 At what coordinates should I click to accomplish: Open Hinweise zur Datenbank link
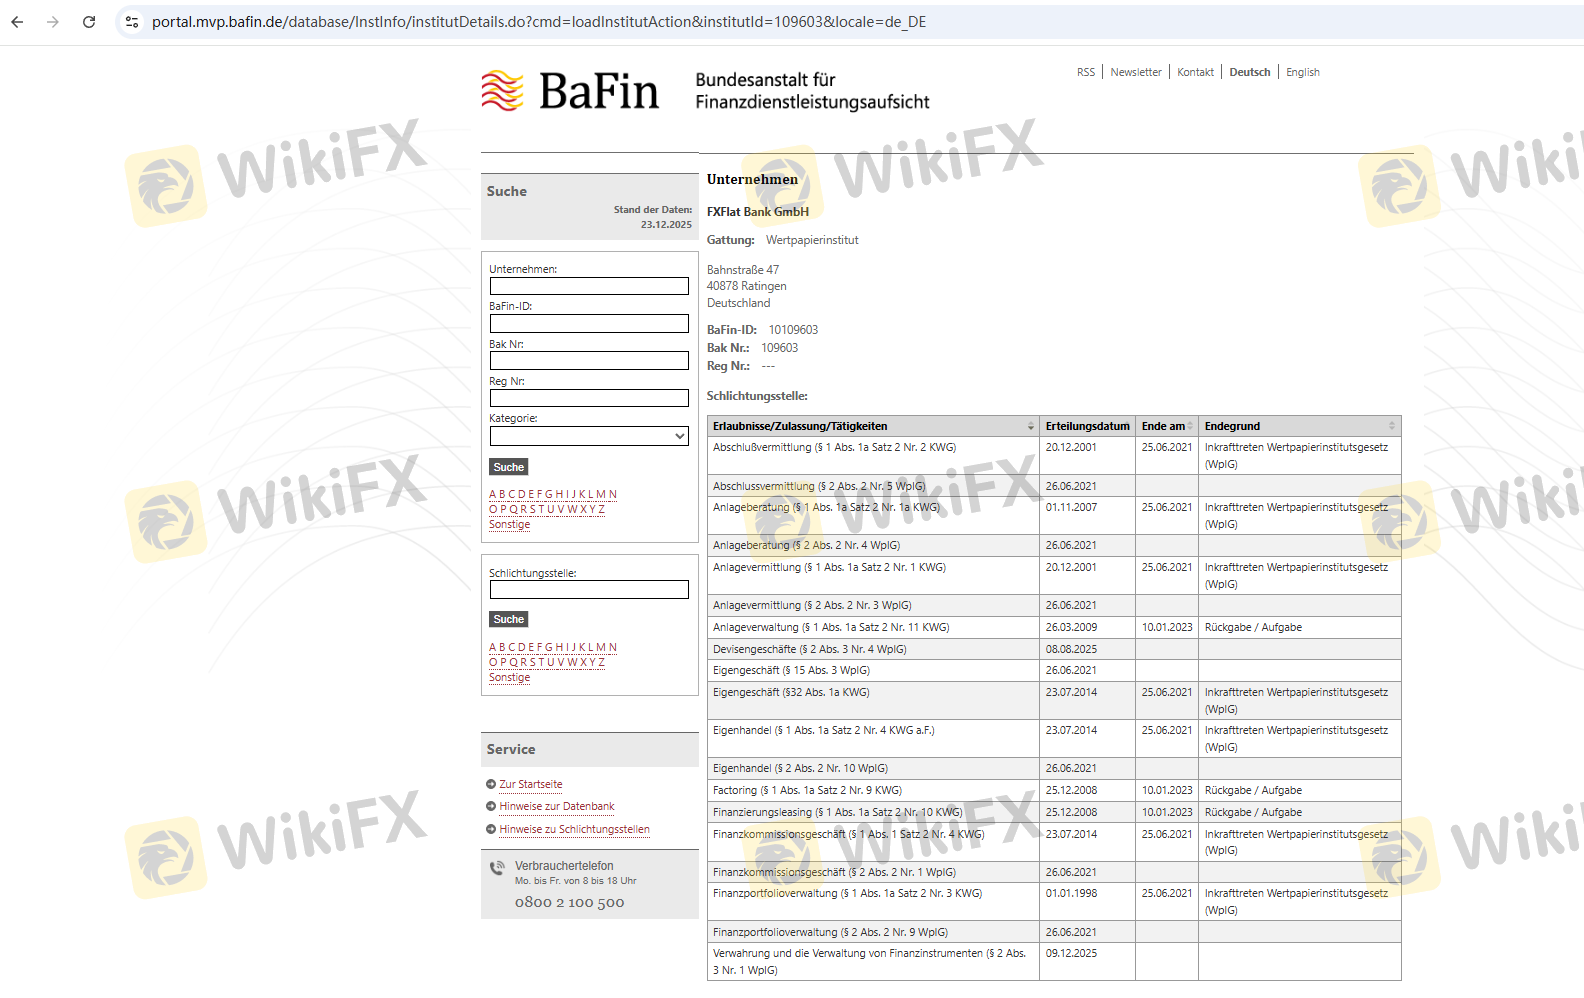click(557, 807)
